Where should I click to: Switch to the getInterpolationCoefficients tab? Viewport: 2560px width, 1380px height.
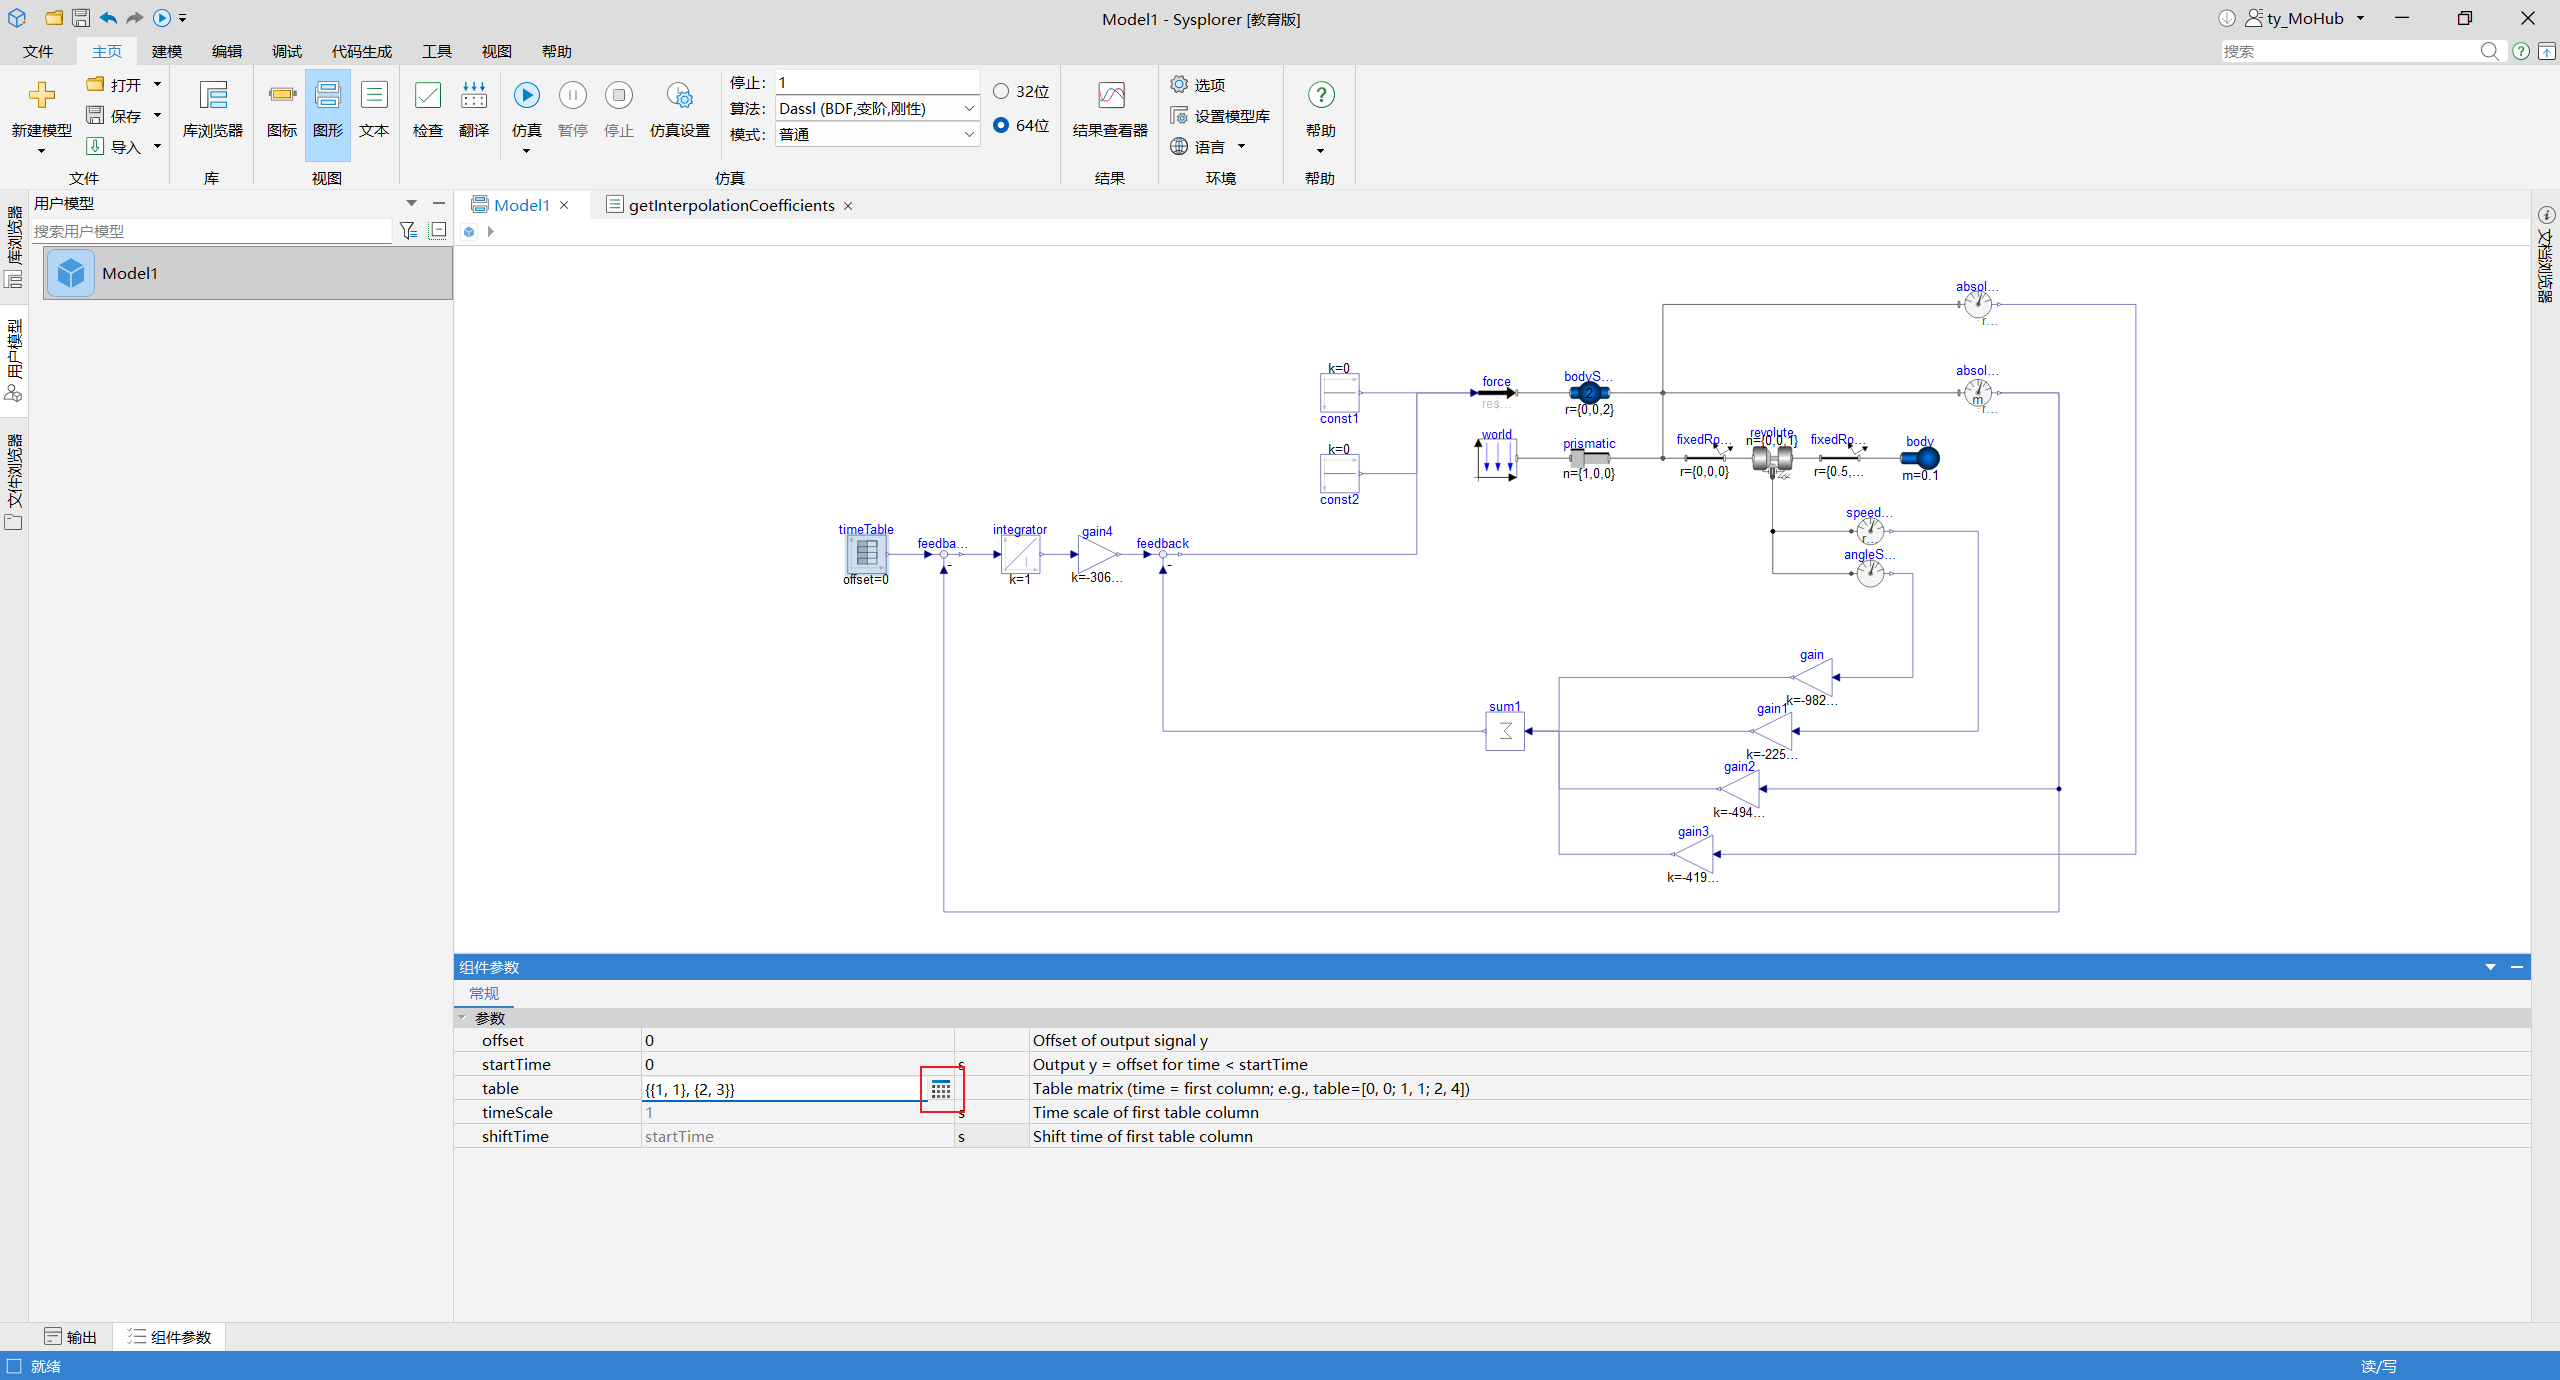(731, 205)
